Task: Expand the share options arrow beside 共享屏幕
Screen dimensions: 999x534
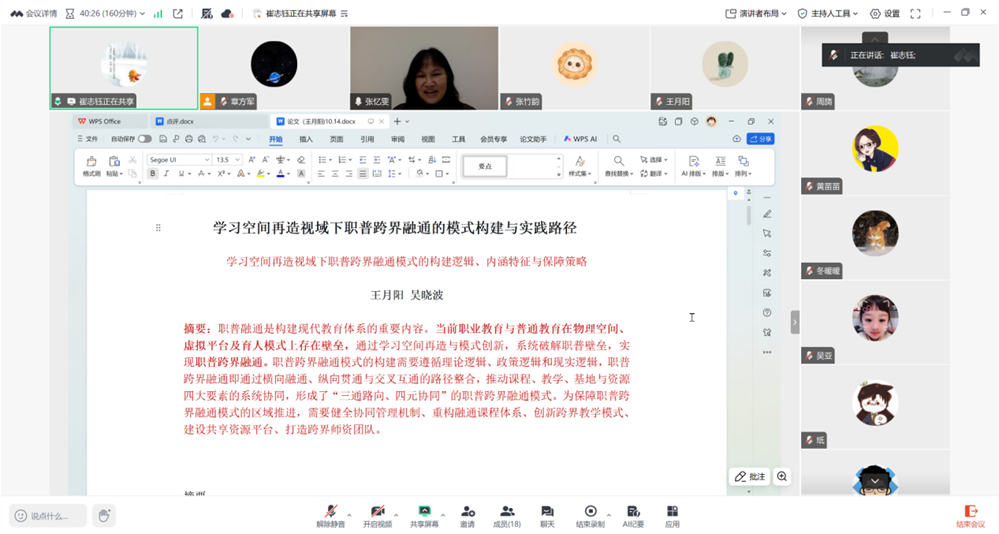Action: click(443, 514)
